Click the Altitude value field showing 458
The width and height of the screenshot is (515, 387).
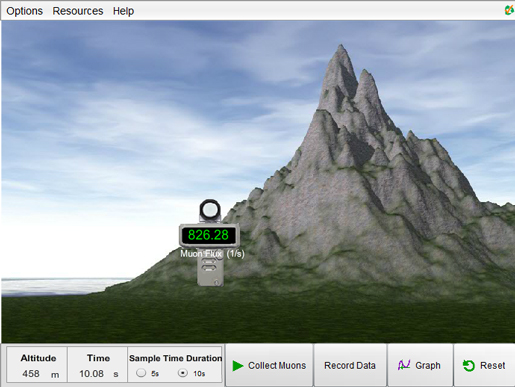(x=31, y=374)
